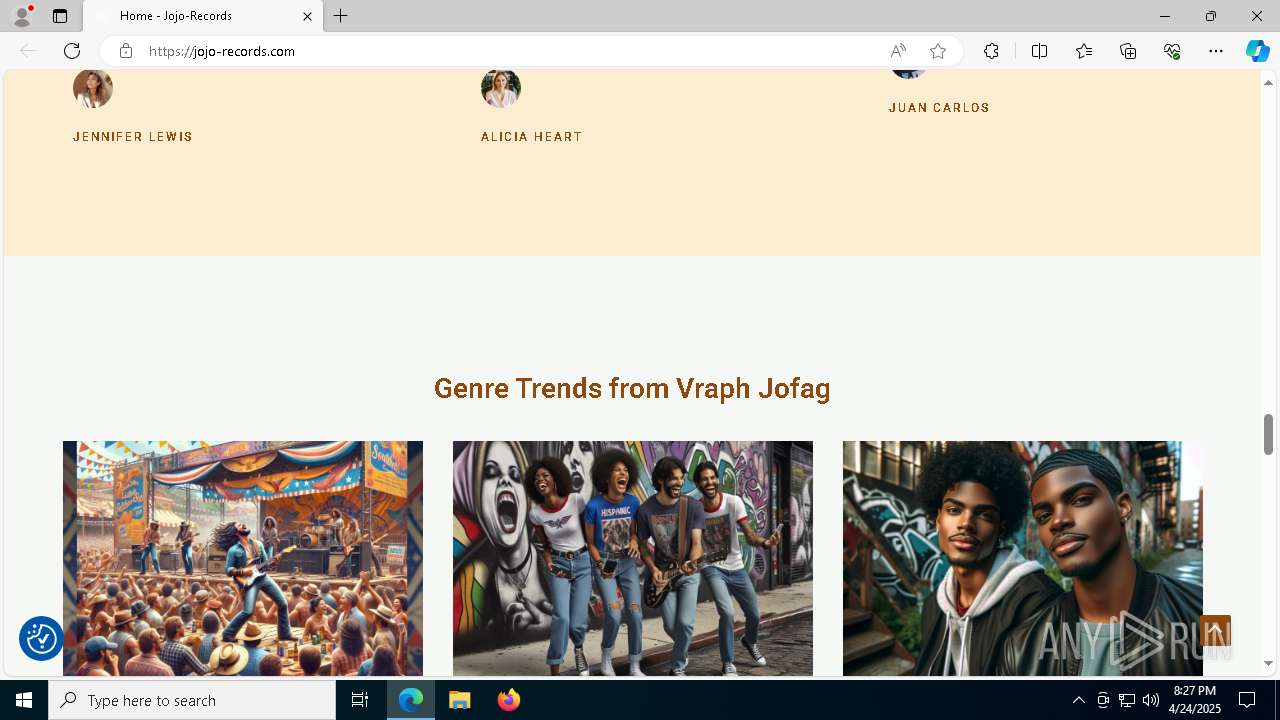Toggle split screen view

point(1039,51)
